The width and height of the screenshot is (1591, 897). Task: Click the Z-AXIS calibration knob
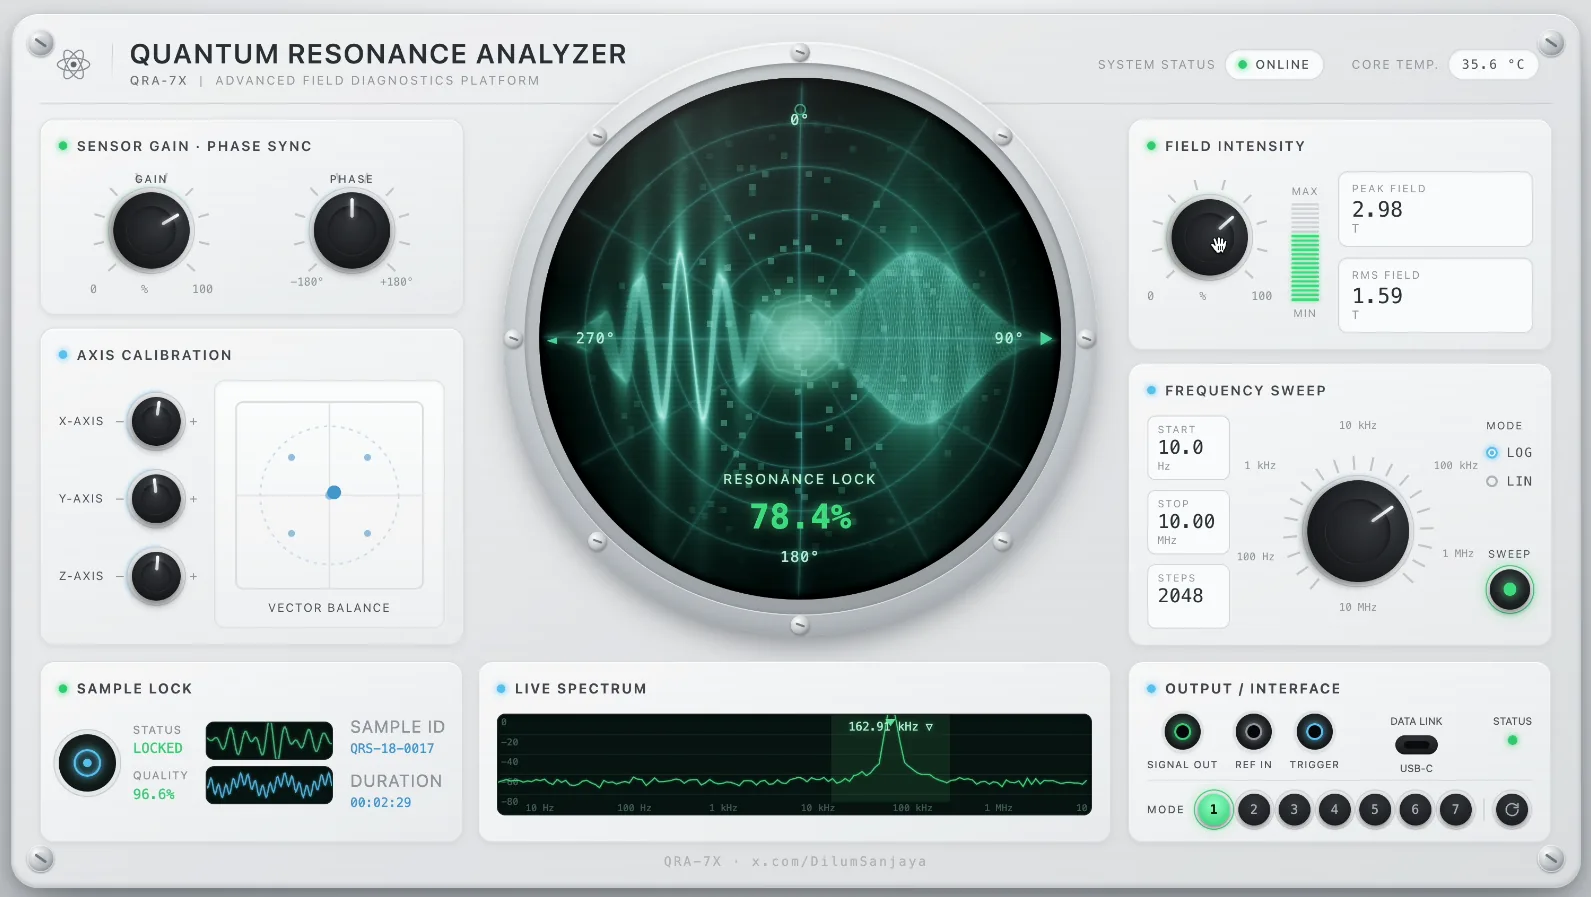(x=157, y=576)
